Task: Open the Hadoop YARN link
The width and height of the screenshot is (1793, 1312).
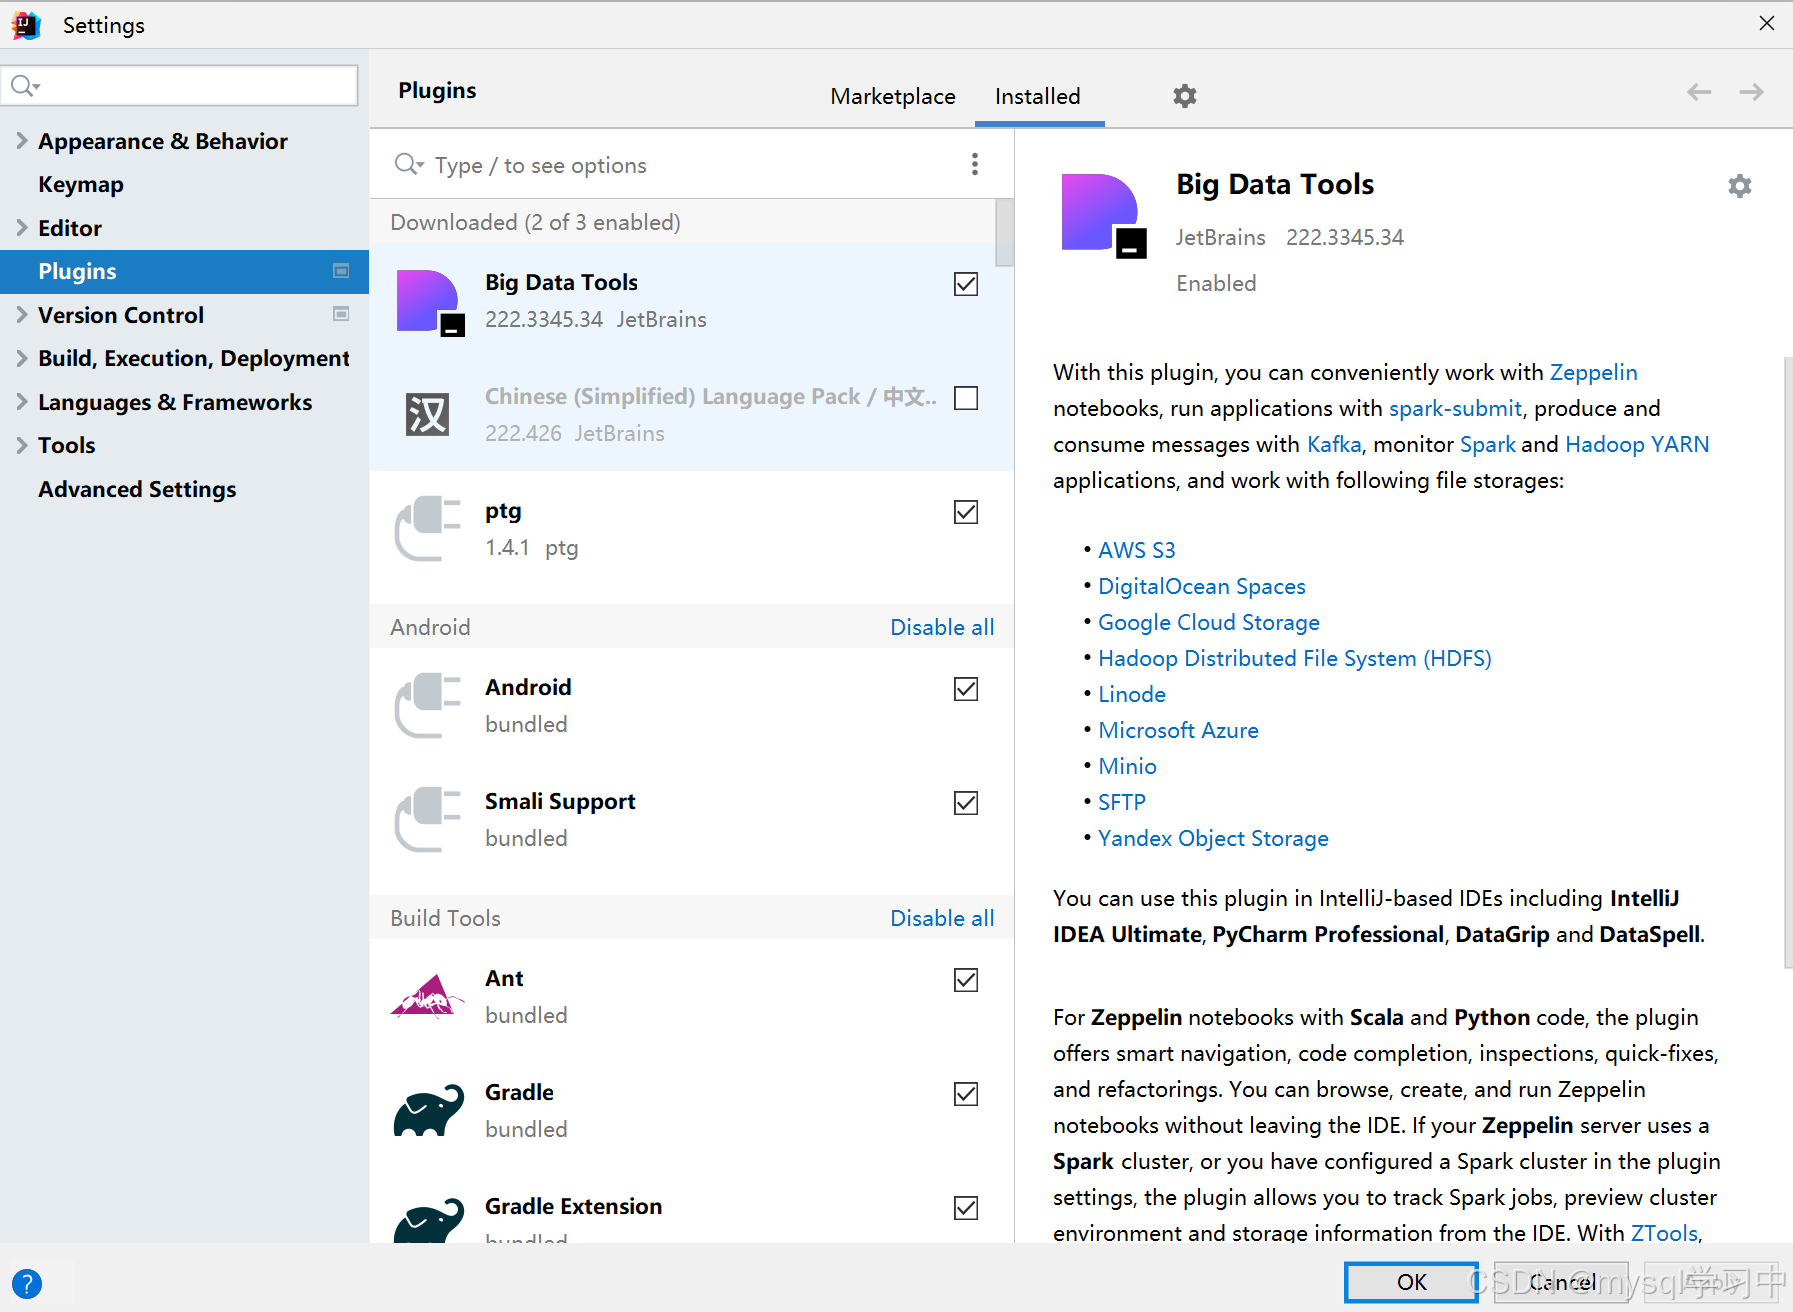Action: tap(1637, 444)
